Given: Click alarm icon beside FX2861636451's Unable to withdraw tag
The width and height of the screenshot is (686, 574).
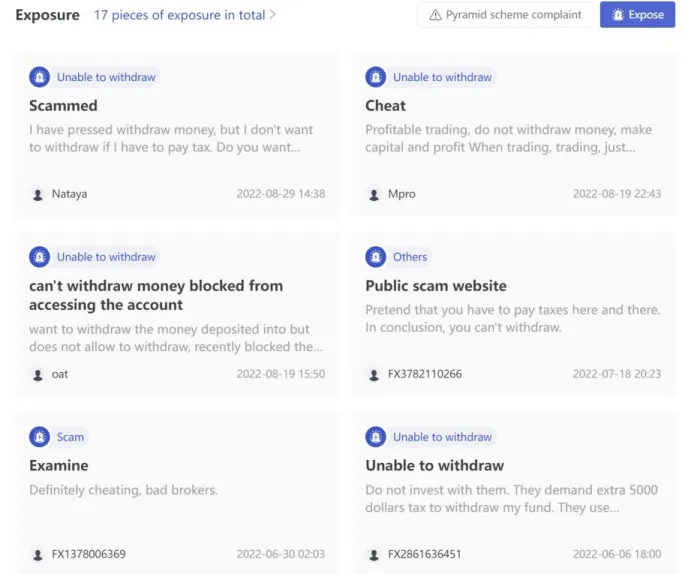Looking at the screenshot, I should (375, 437).
